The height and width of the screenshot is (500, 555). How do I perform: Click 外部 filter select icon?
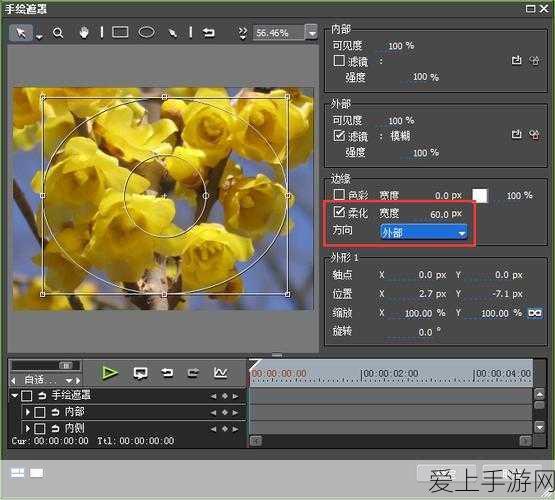tap(516, 134)
